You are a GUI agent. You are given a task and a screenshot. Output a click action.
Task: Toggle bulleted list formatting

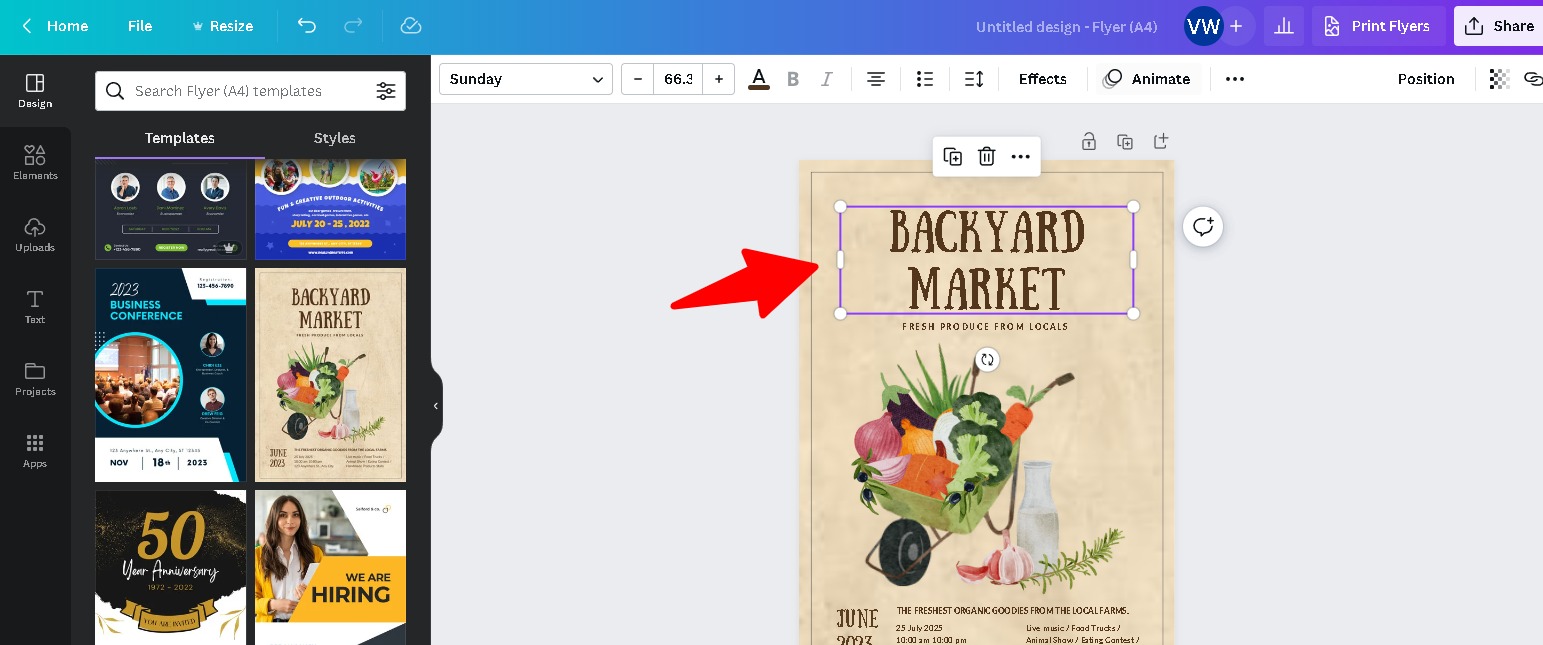[x=924, y=79]
